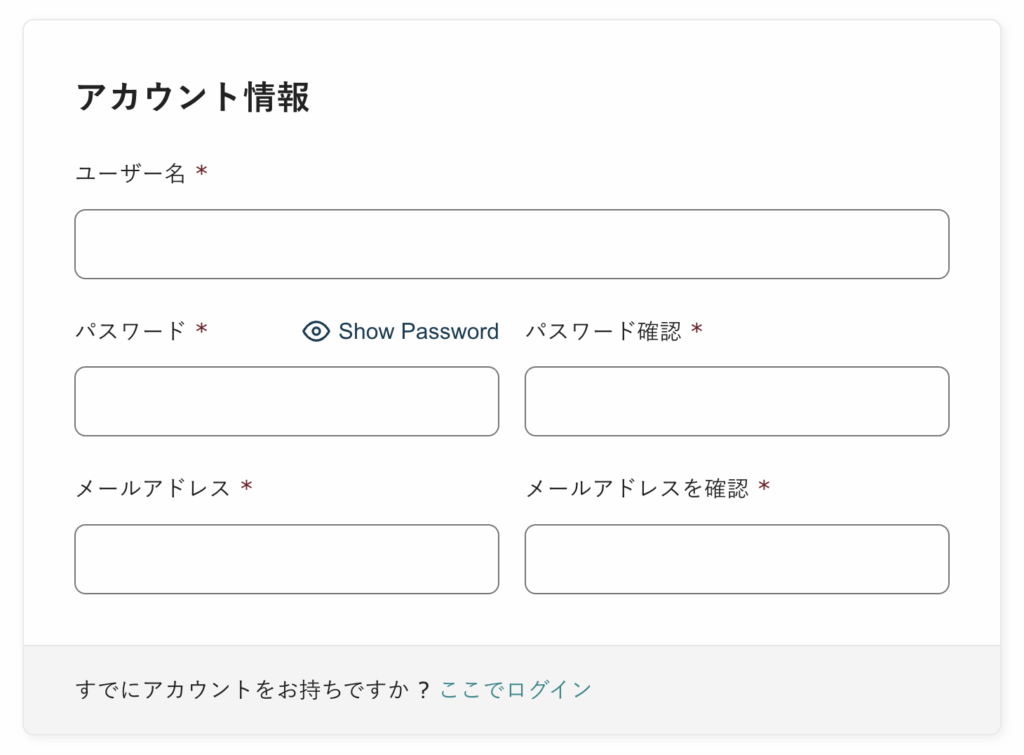Open the ここでログイン link
This screenshot has width=1024, height=755.
pos(515,689)
